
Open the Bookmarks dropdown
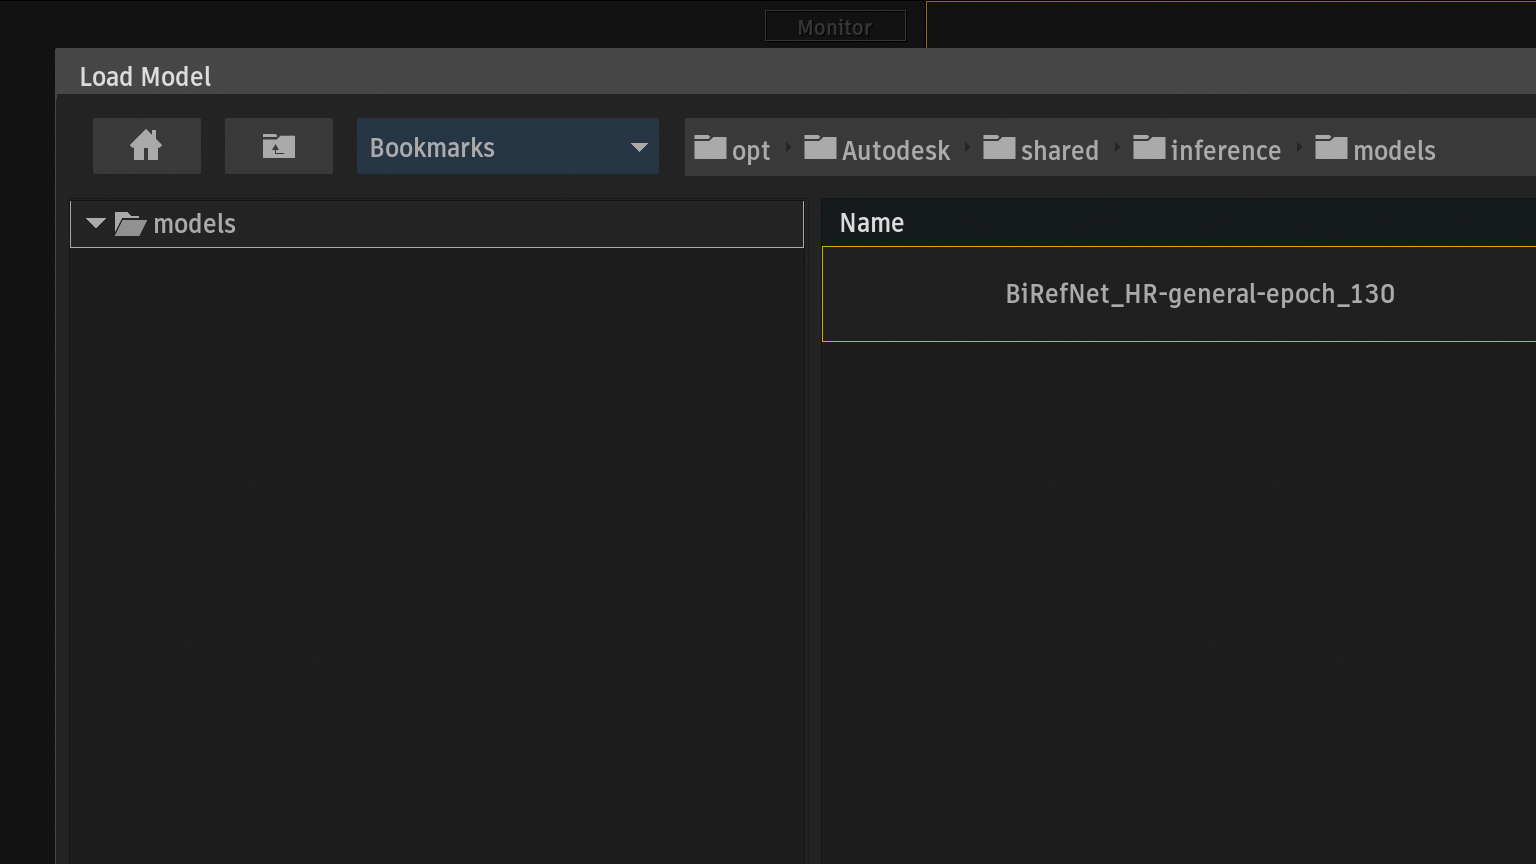(x=507, y=147)
